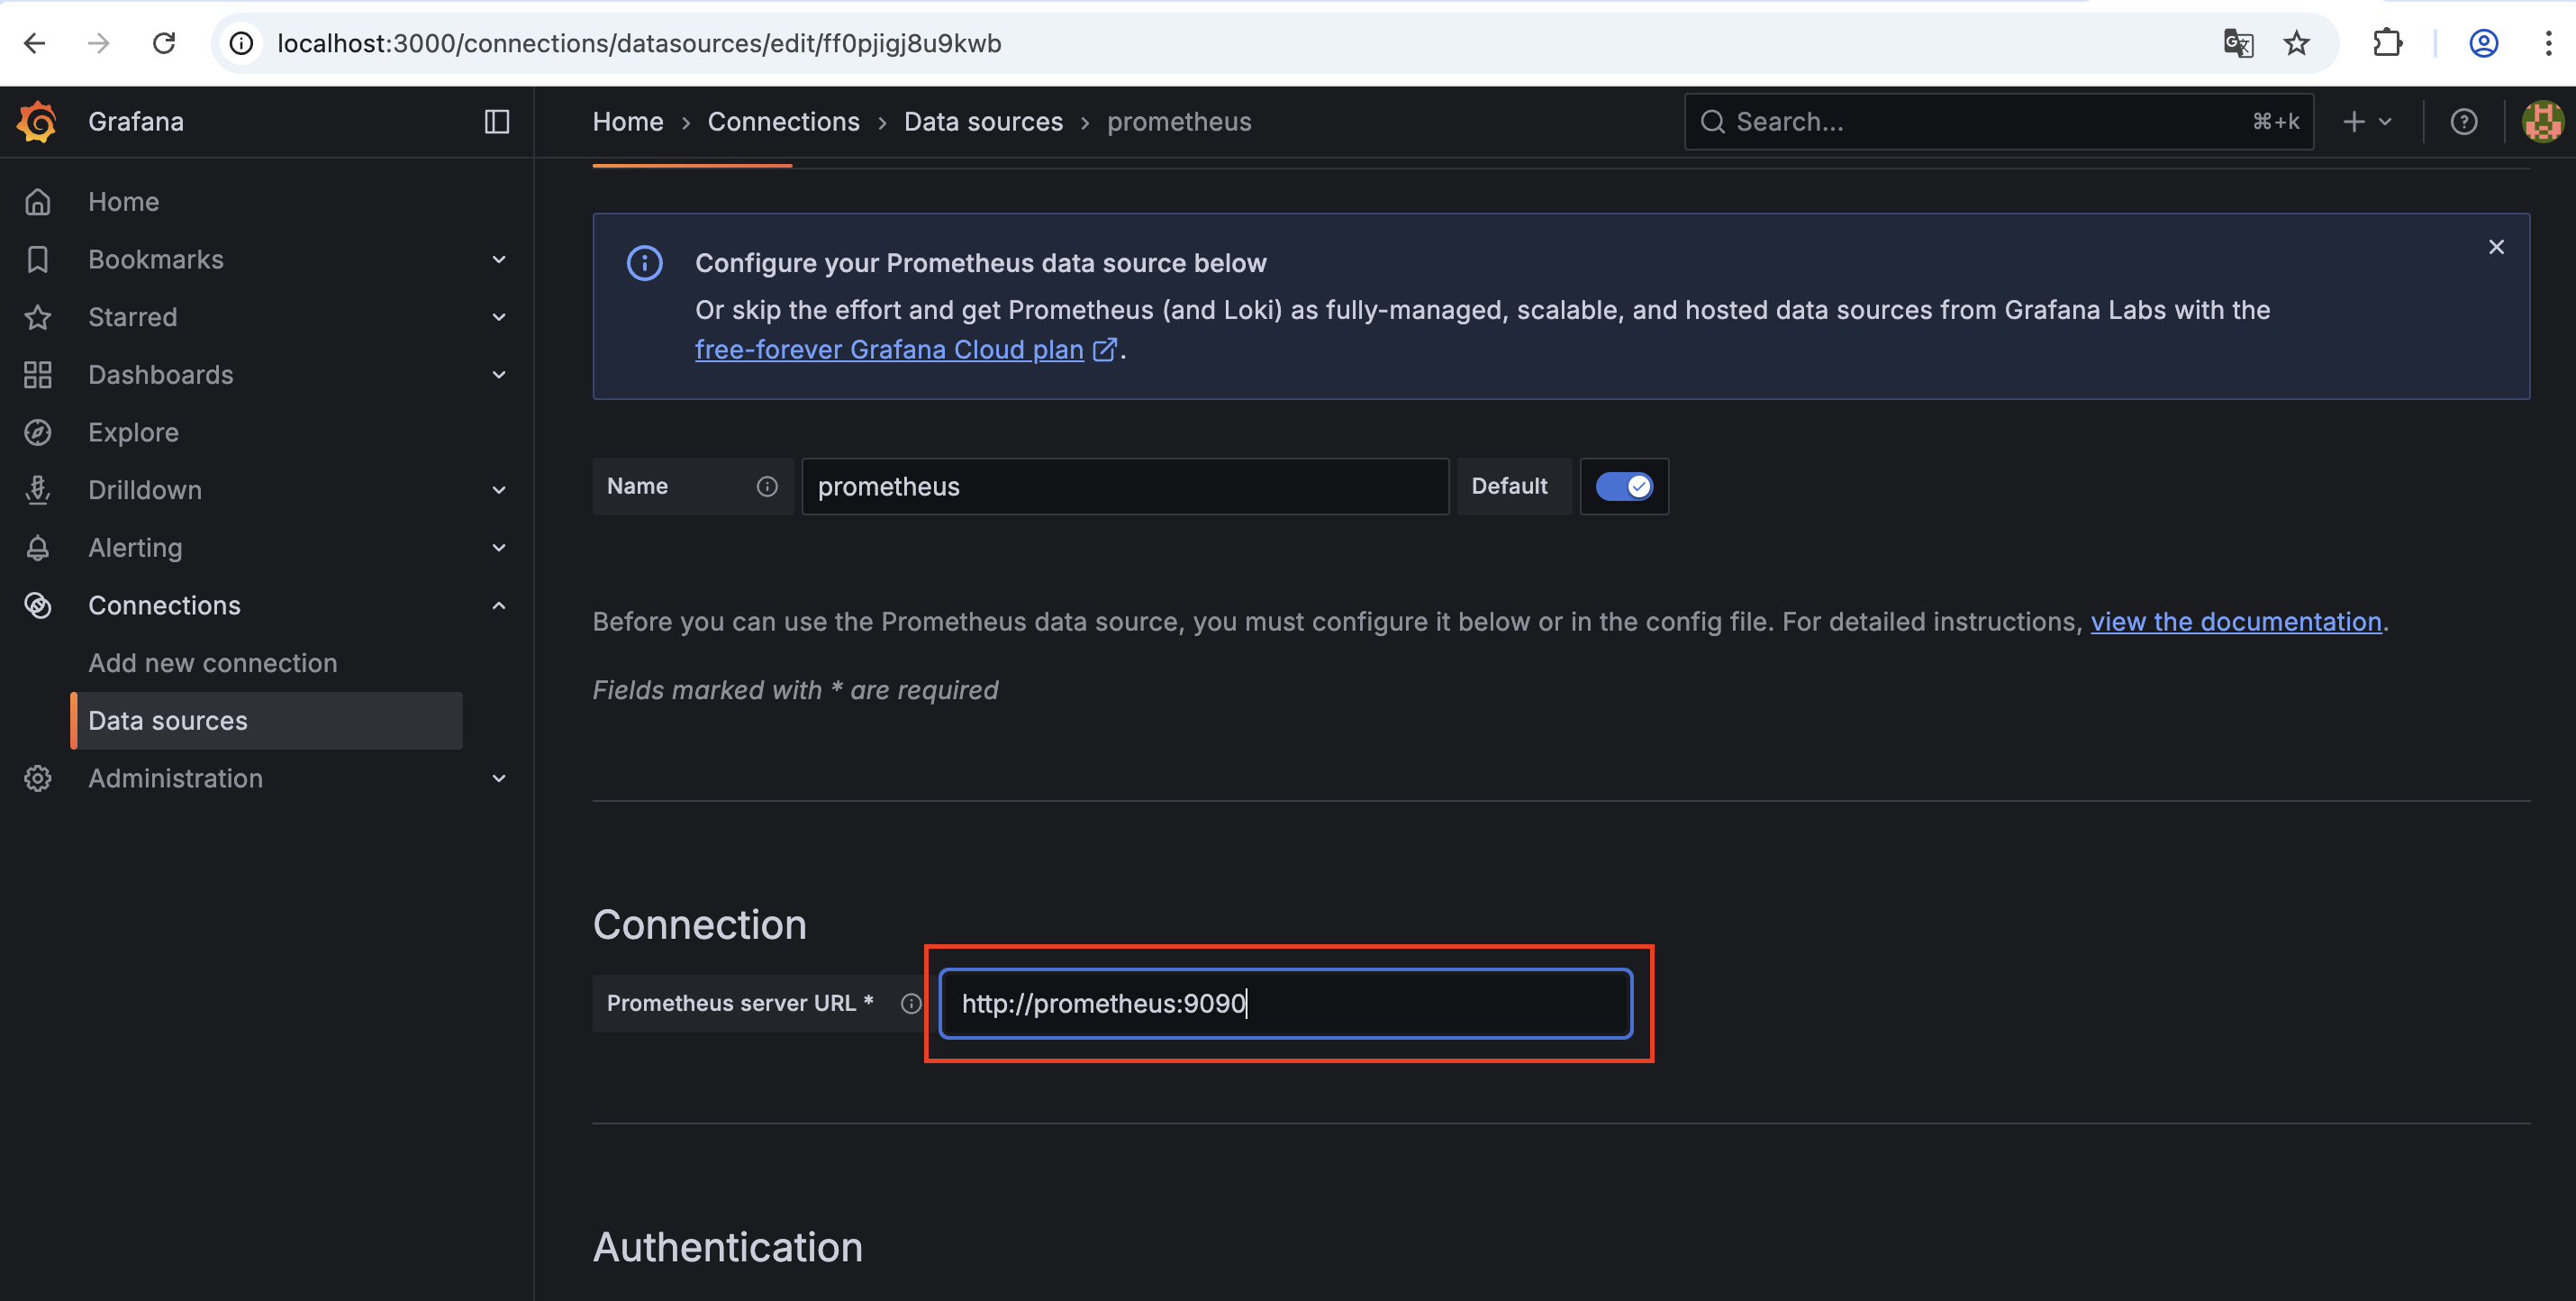
Task: Click the Grafana logo icon
Action: coord(37,122)
